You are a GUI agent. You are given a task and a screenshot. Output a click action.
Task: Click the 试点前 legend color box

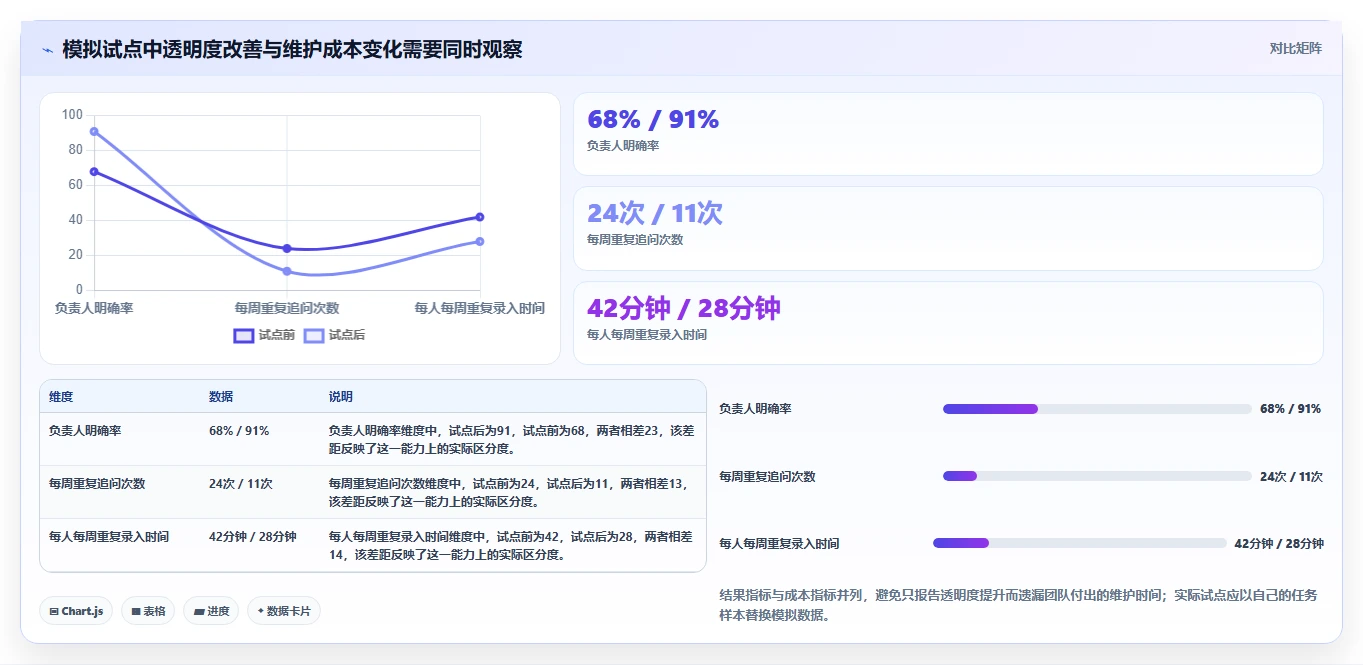tap(244, 335)
